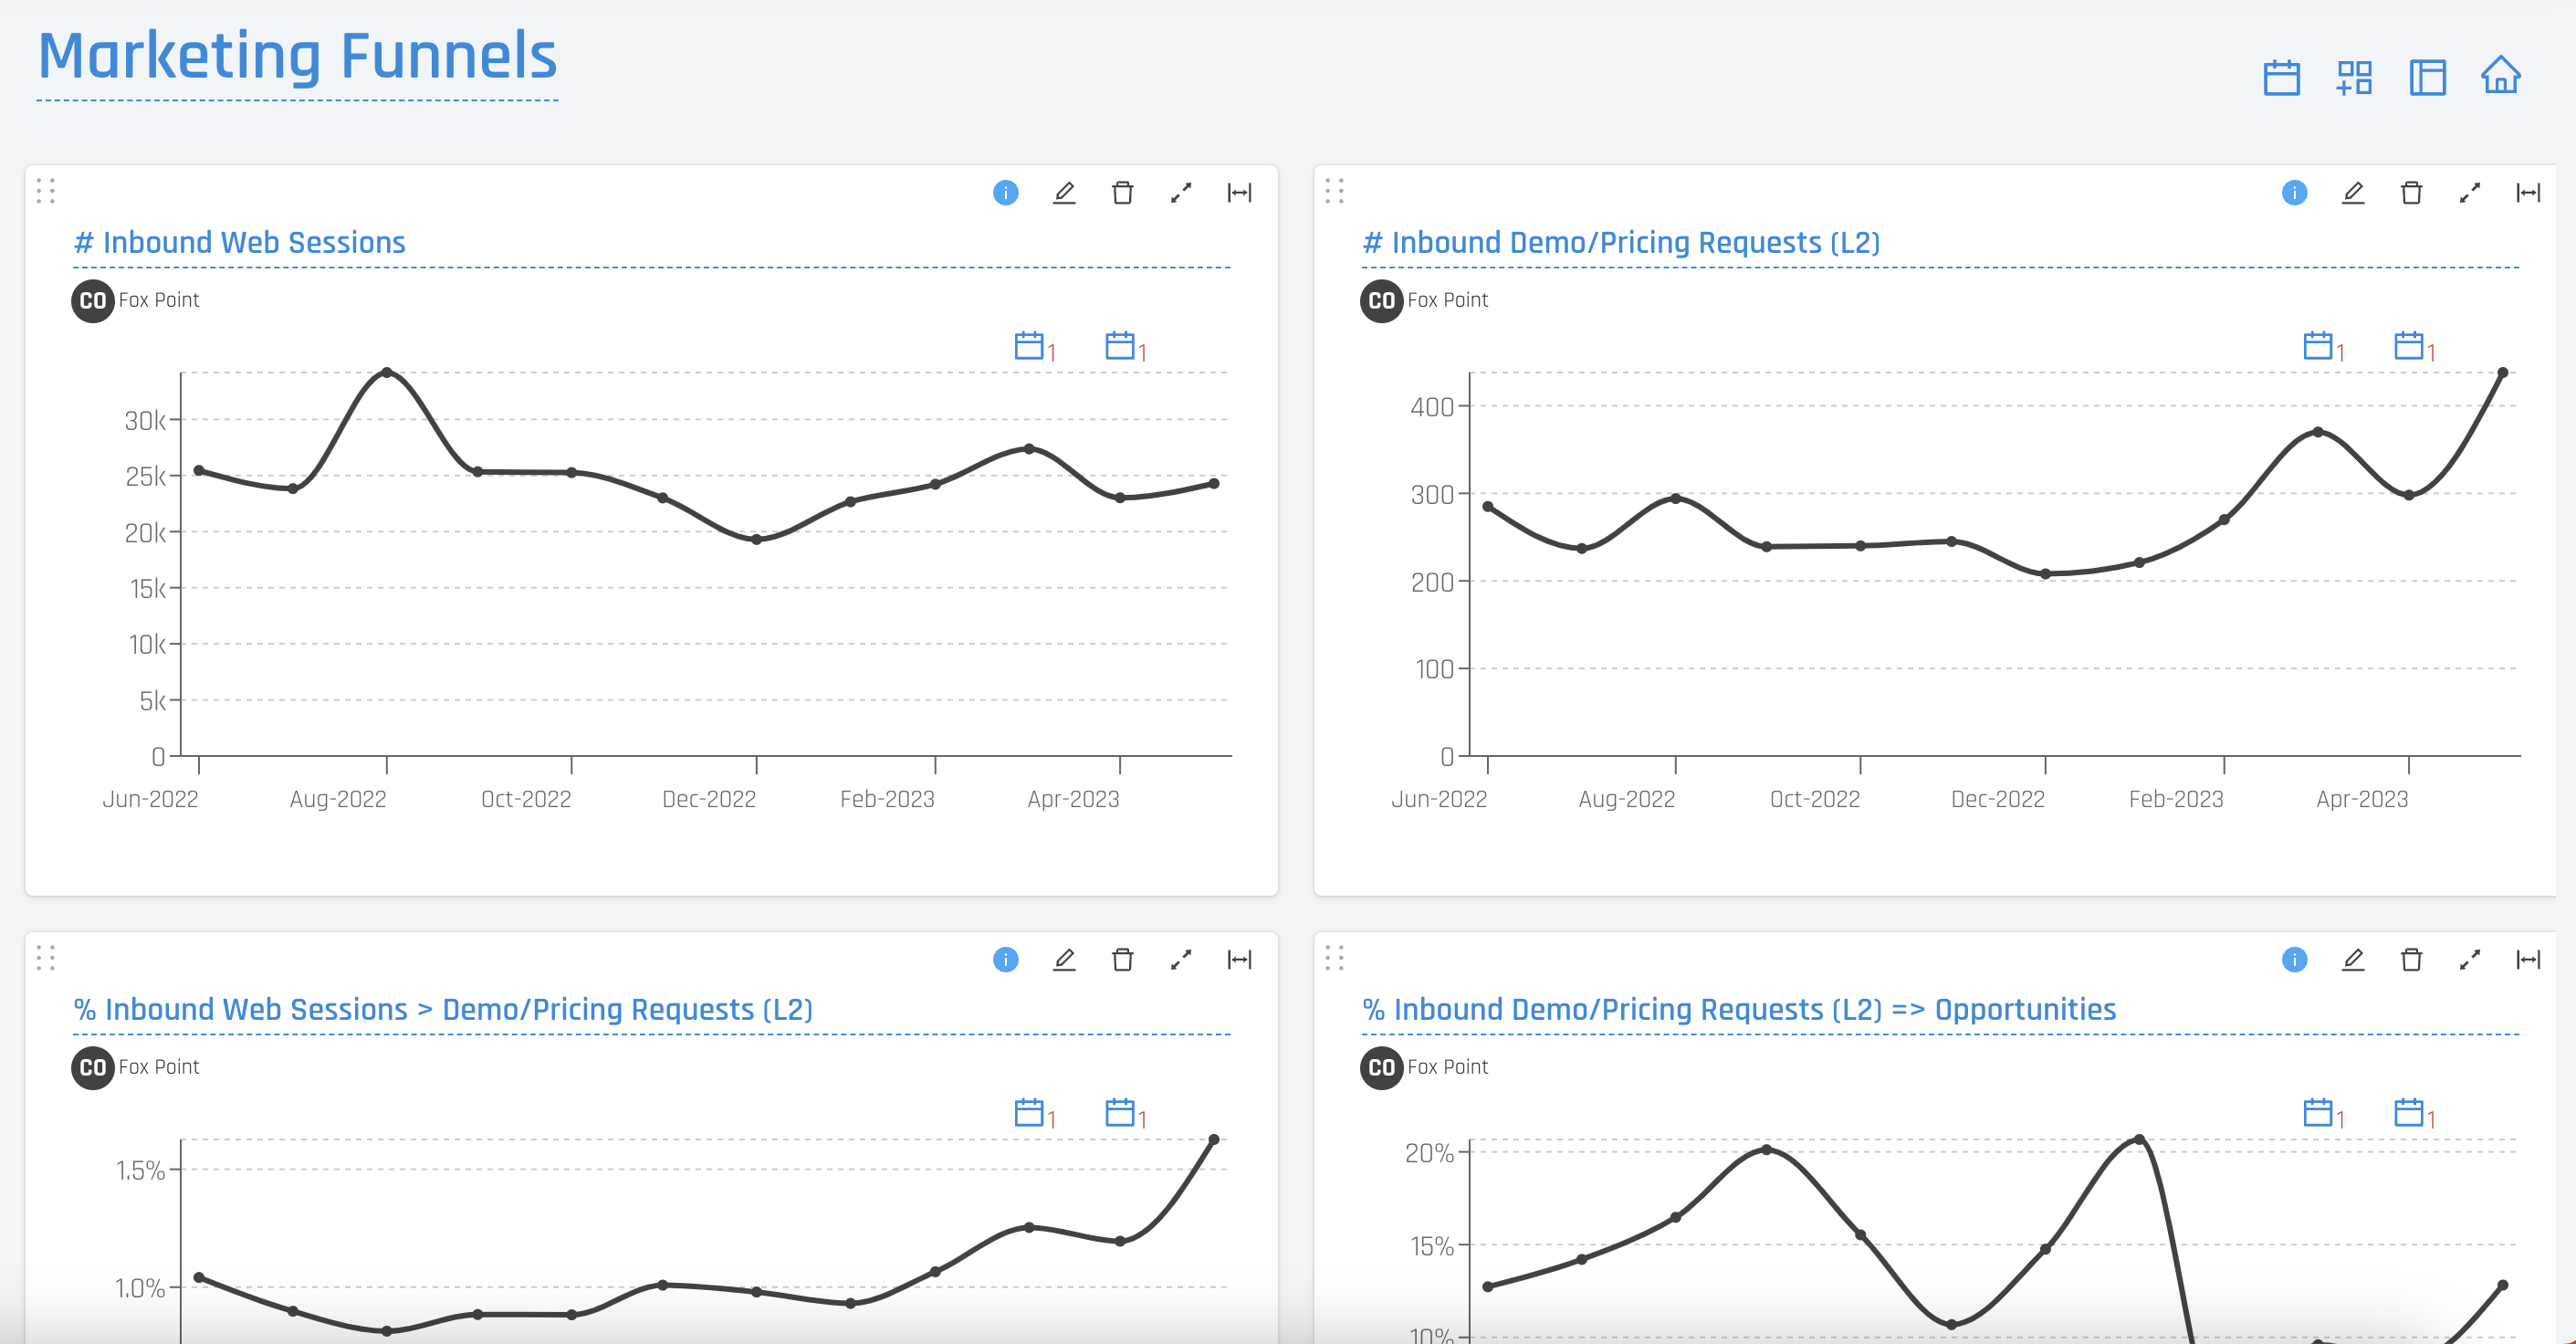Grab the drag handle of Inbound Web Sessions card

[x=45, y=190]
